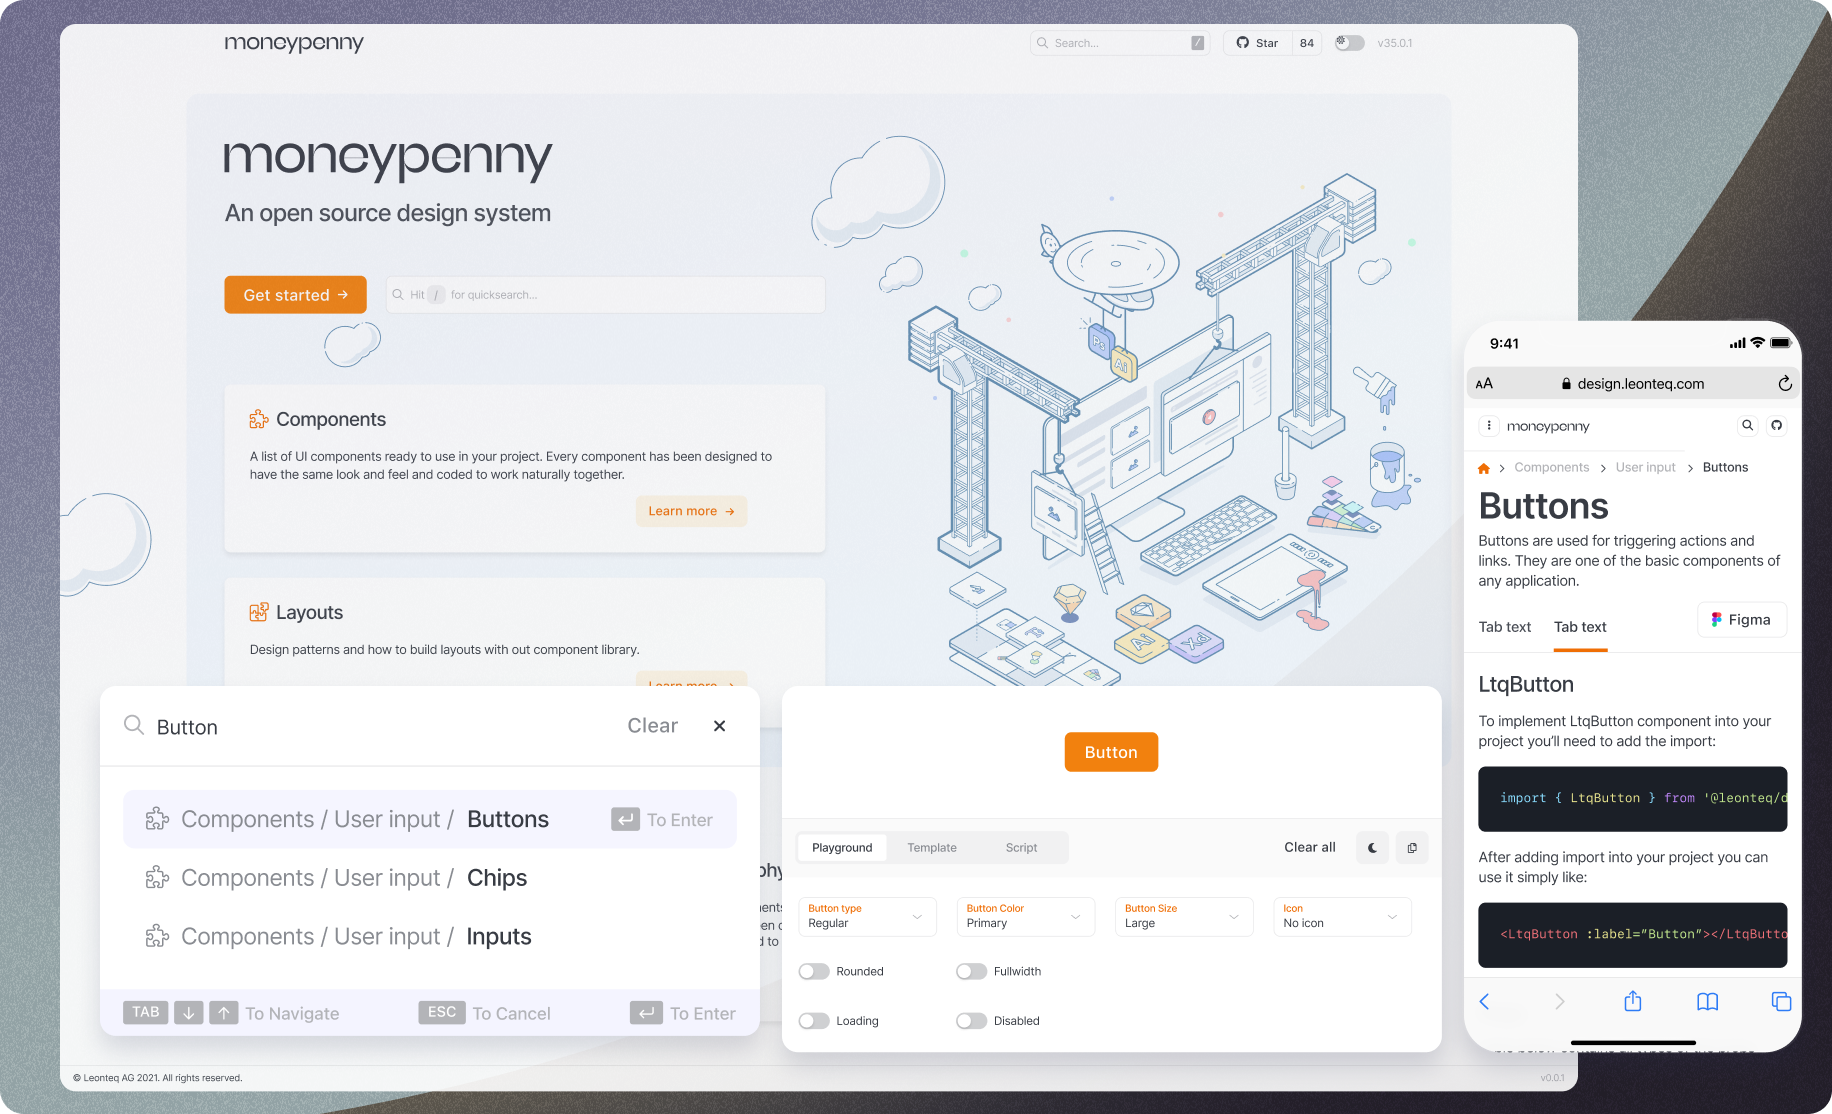
Task: Copy the playground code using copy icon
Action: click(x=1412, y=847)
